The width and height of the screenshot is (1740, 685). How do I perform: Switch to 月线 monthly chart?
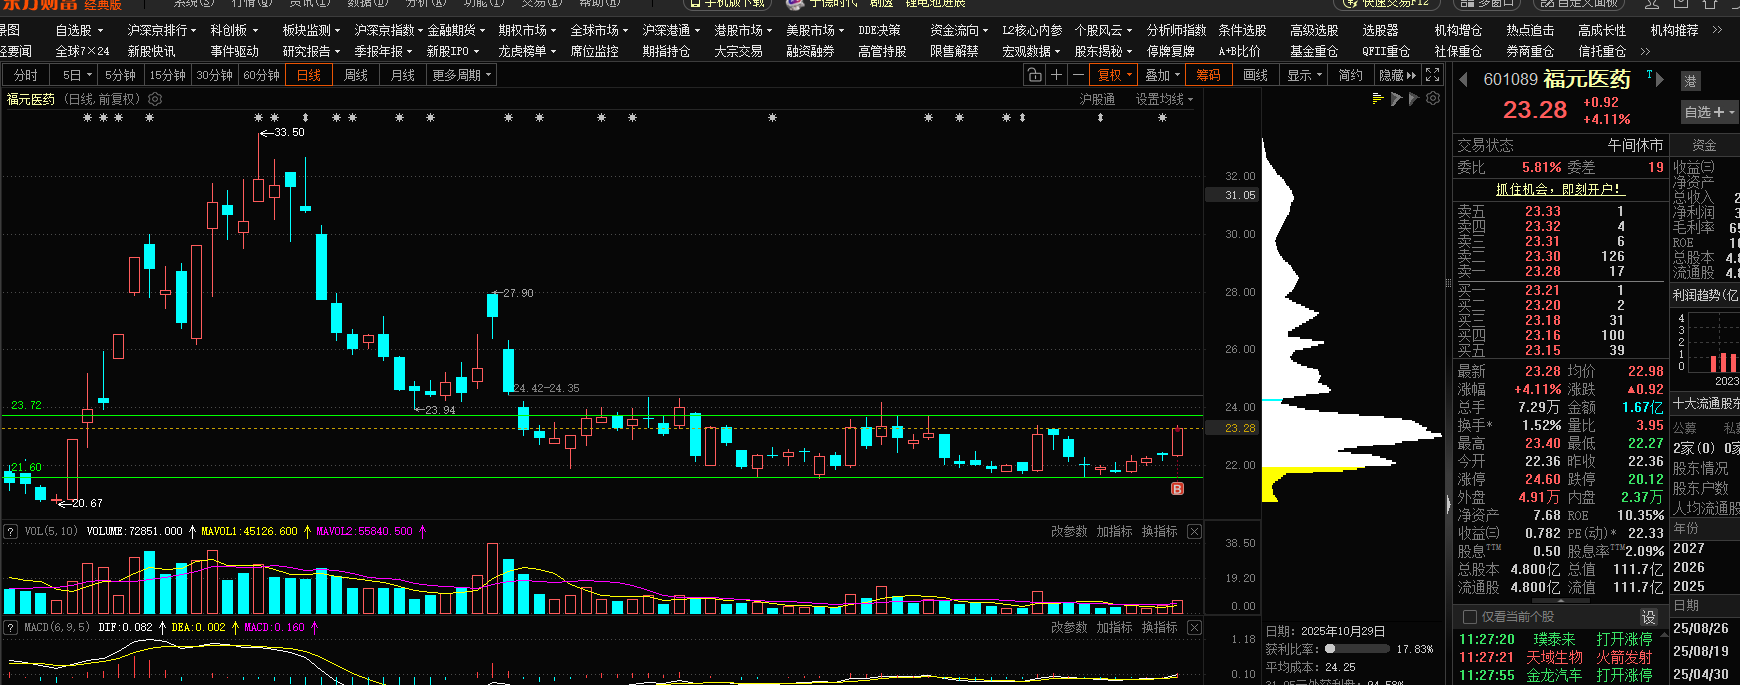point(402,75)
